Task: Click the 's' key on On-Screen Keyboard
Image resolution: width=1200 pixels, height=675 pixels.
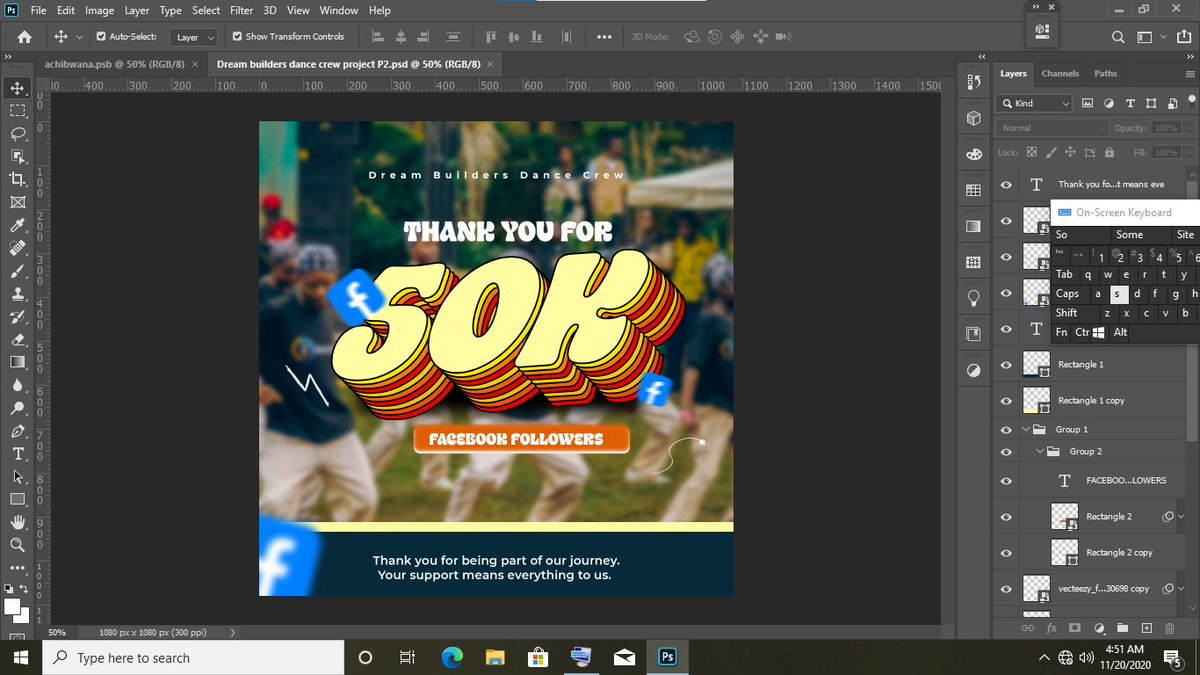Action: [x=1119, y=294]
